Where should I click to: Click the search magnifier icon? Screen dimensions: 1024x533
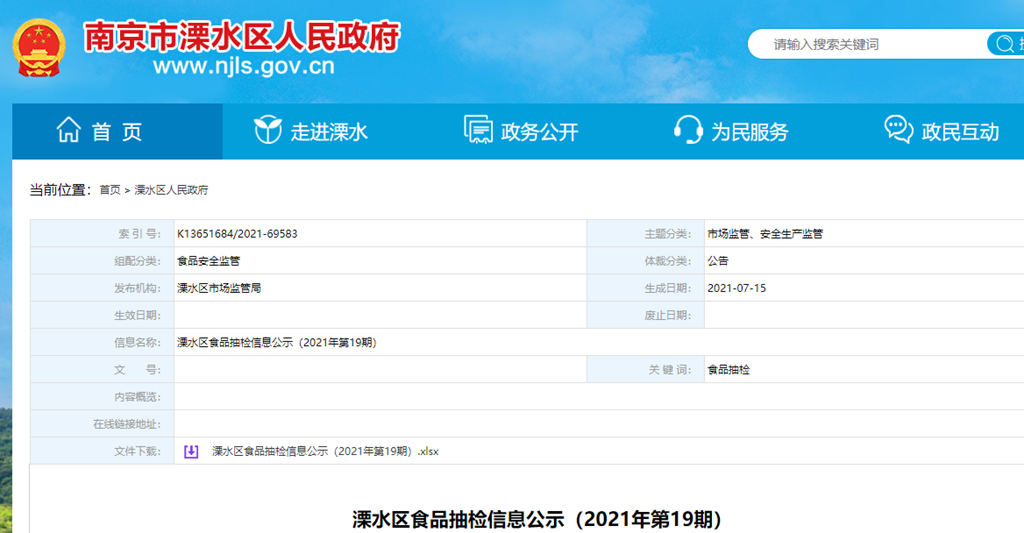(1004, 44)
